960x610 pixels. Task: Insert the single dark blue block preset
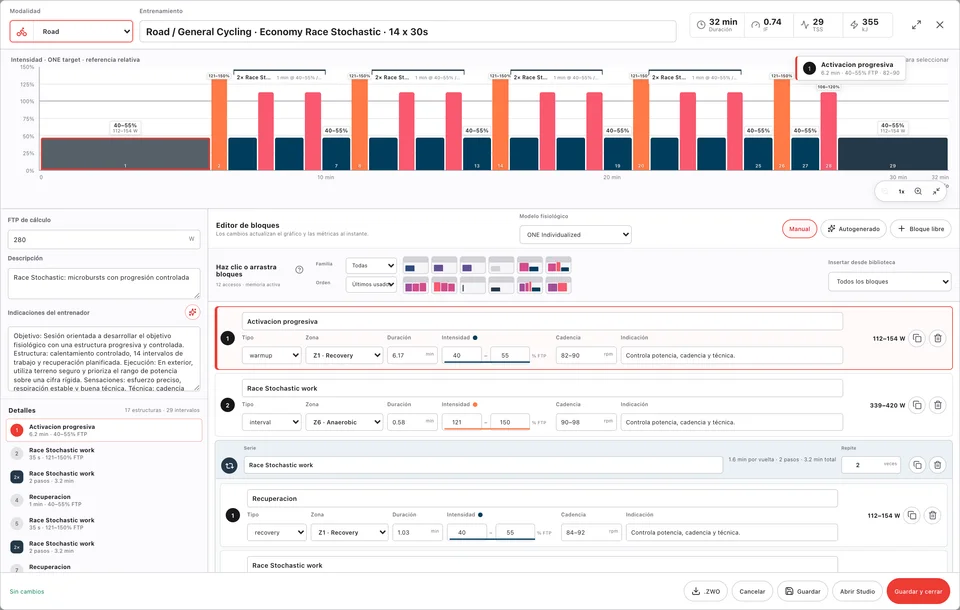[416, 265]
